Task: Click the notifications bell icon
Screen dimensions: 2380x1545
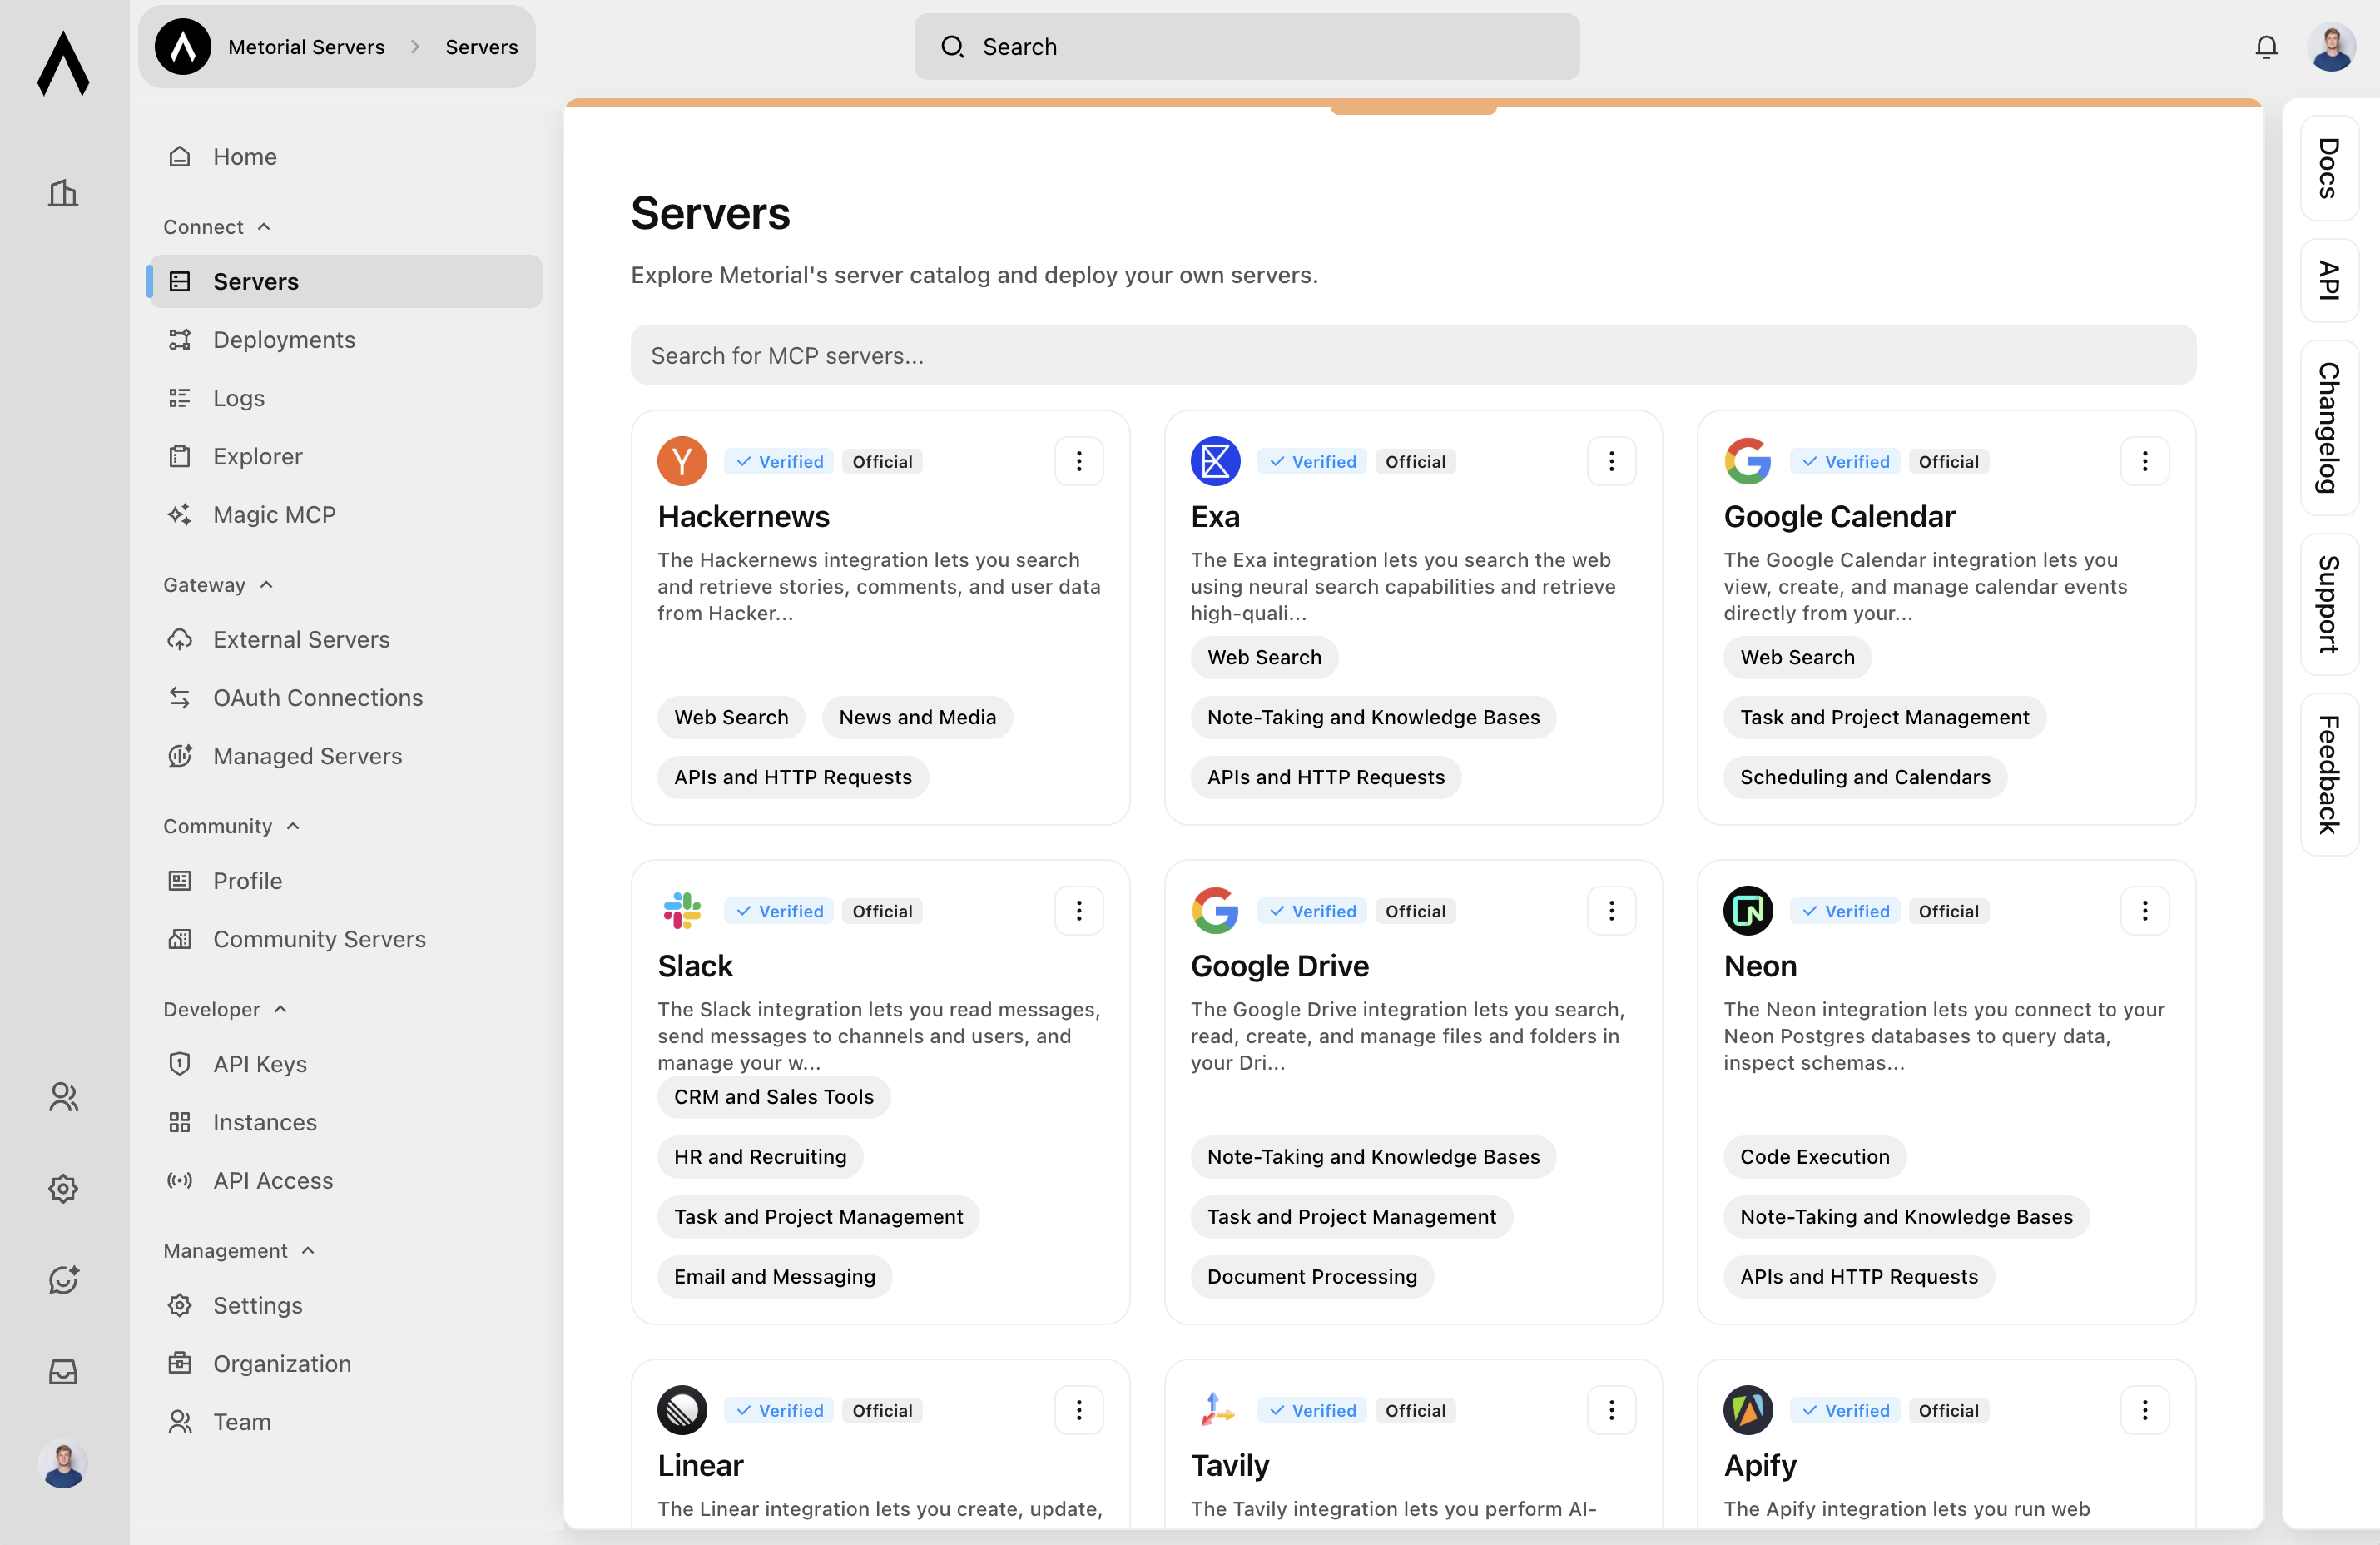Action: (2266, 47)
